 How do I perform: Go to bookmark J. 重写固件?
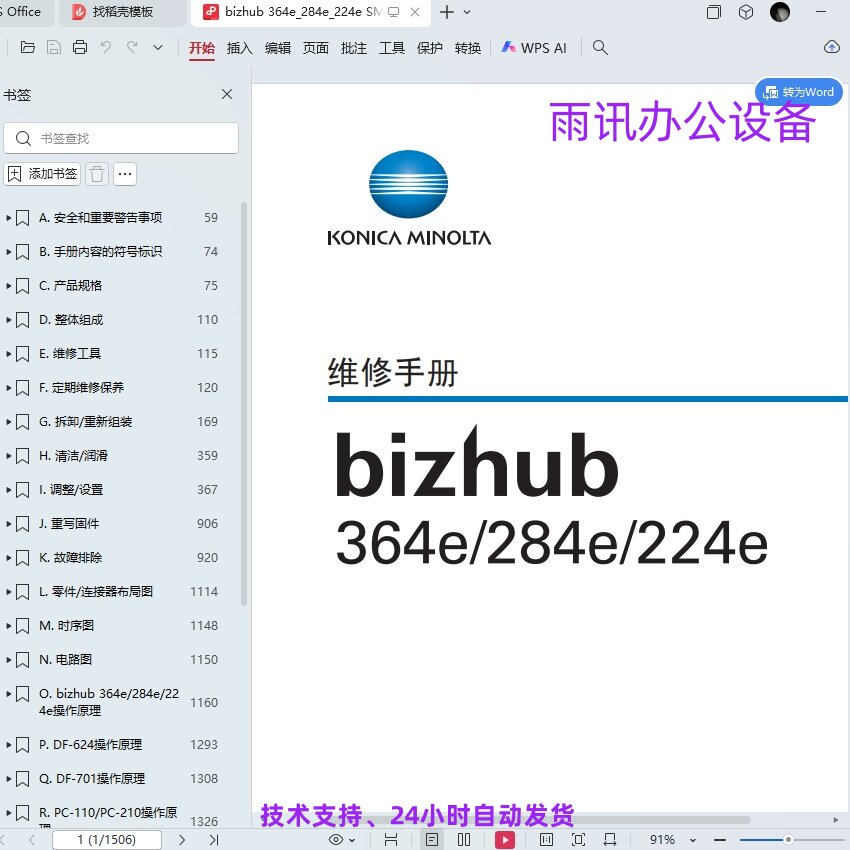(x=69, y=524)
